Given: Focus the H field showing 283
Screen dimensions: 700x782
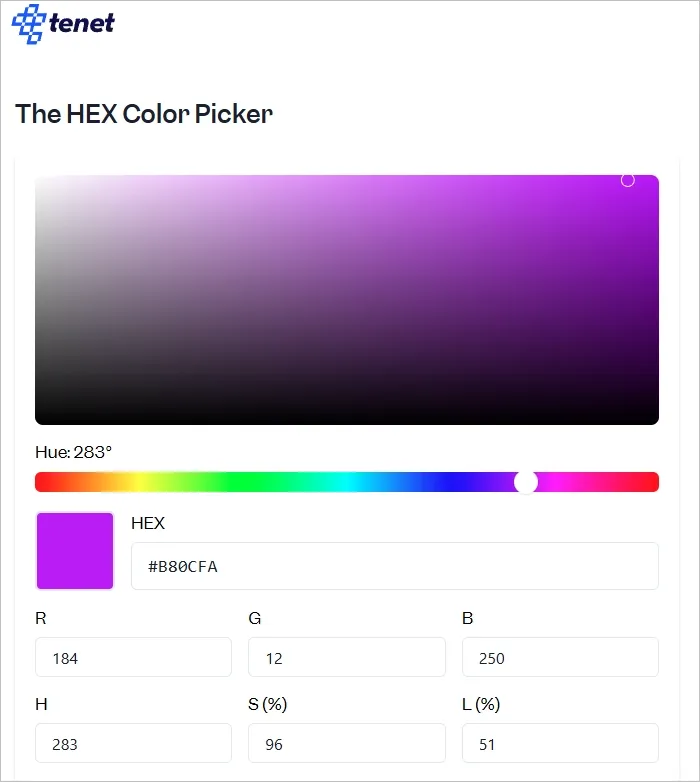Looking at the screenshot, I should tap(133, 744).
